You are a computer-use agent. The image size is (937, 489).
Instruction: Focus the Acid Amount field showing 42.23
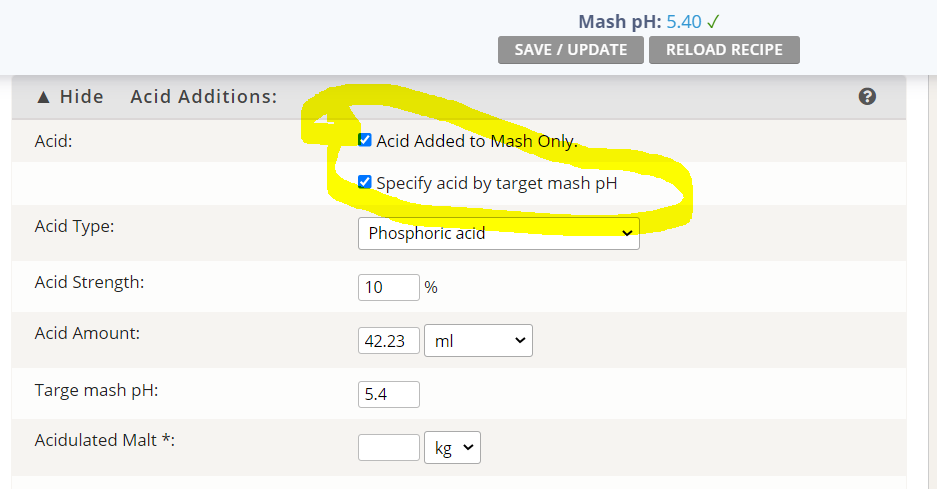click(388, 340)
